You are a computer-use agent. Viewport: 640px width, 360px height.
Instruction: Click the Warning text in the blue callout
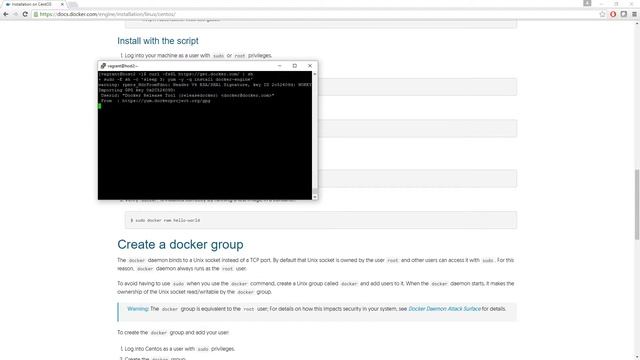pyautogui.click(x=138, y=309)
